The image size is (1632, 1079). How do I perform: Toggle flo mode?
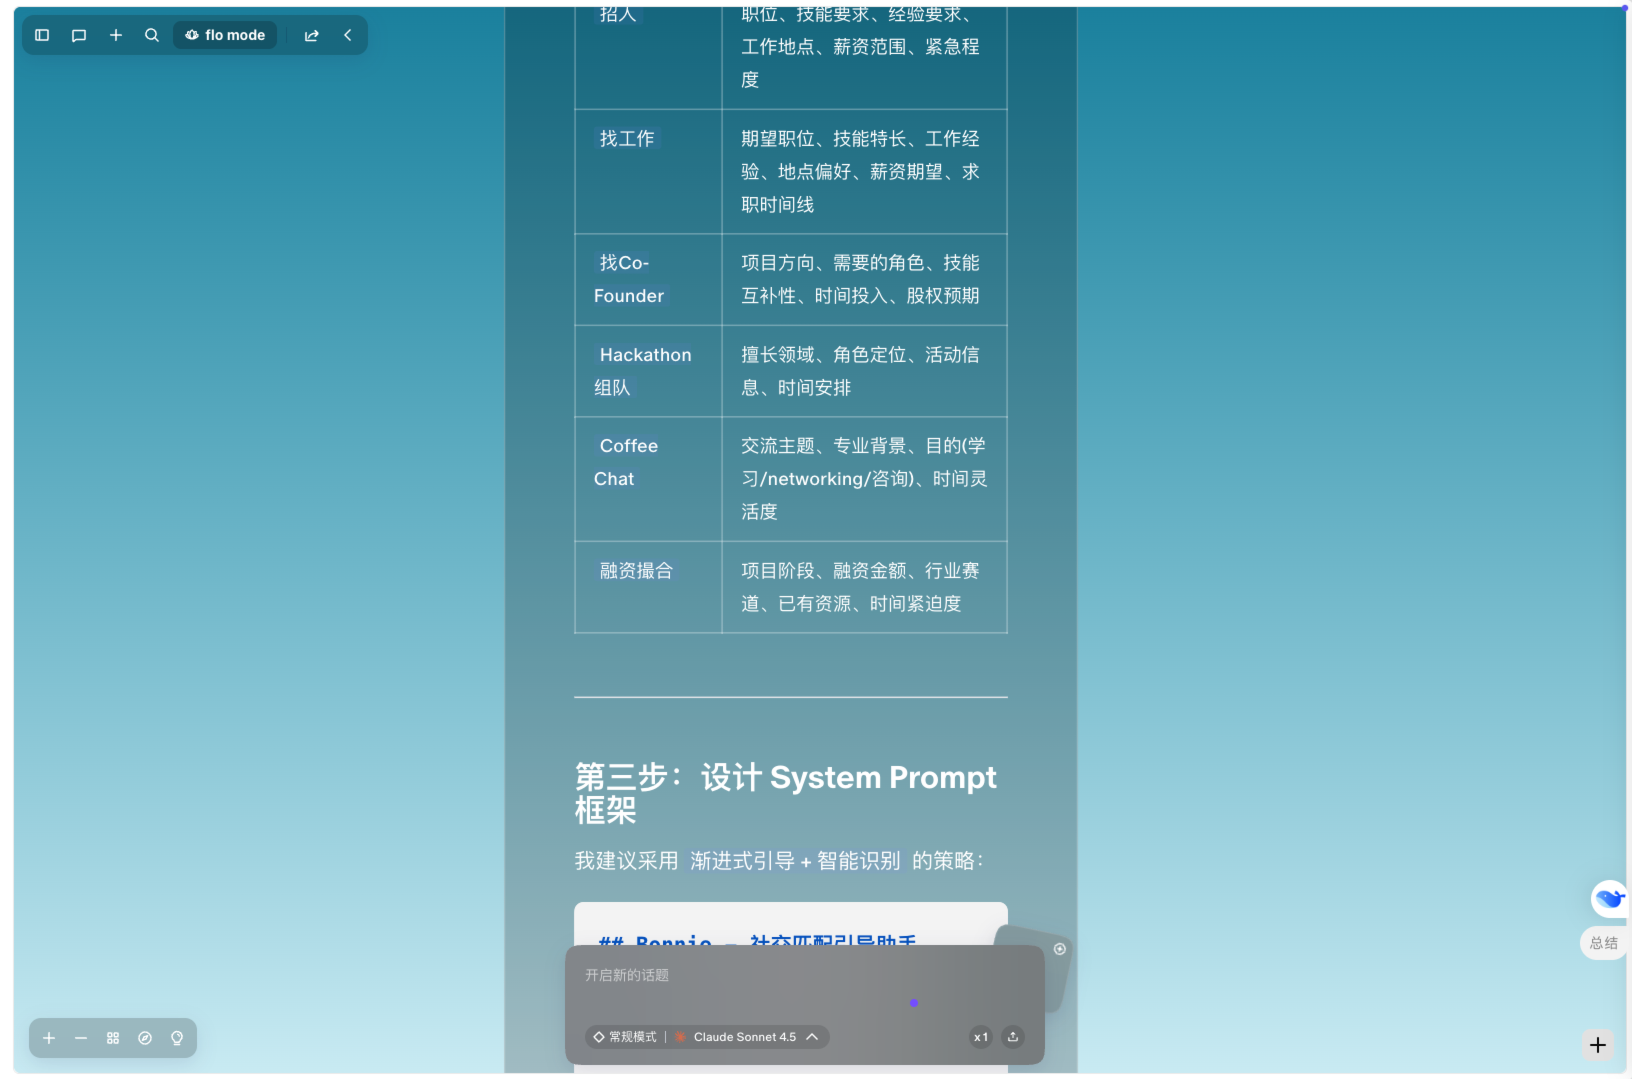(x=225, y=35)
